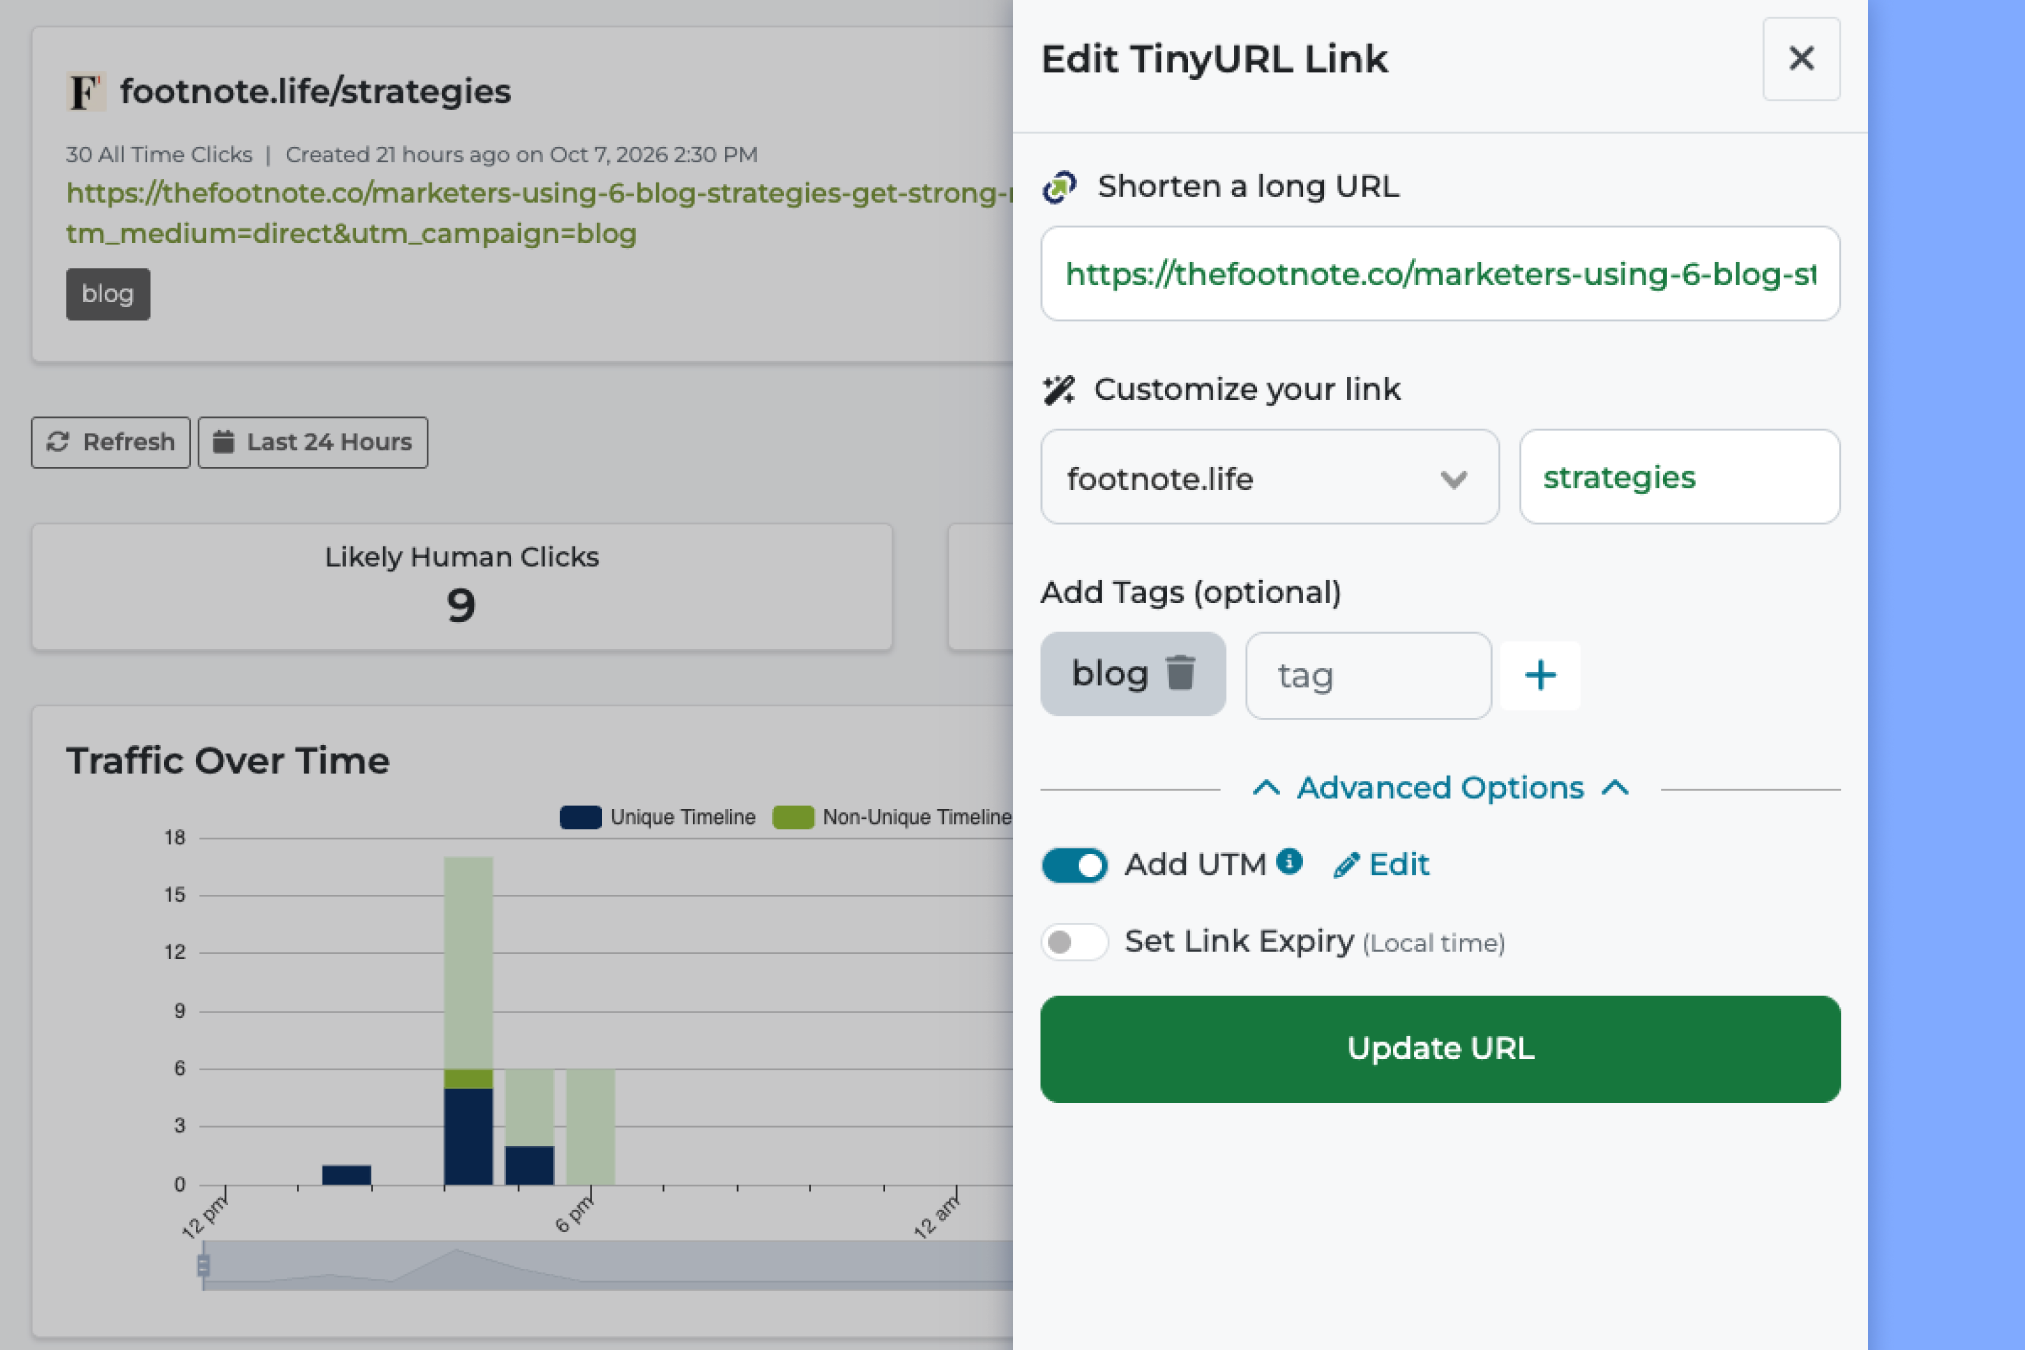The image size is (2025, 1350).
Task: Add a new tag with plus icon
Action: tap(1540, 675)
